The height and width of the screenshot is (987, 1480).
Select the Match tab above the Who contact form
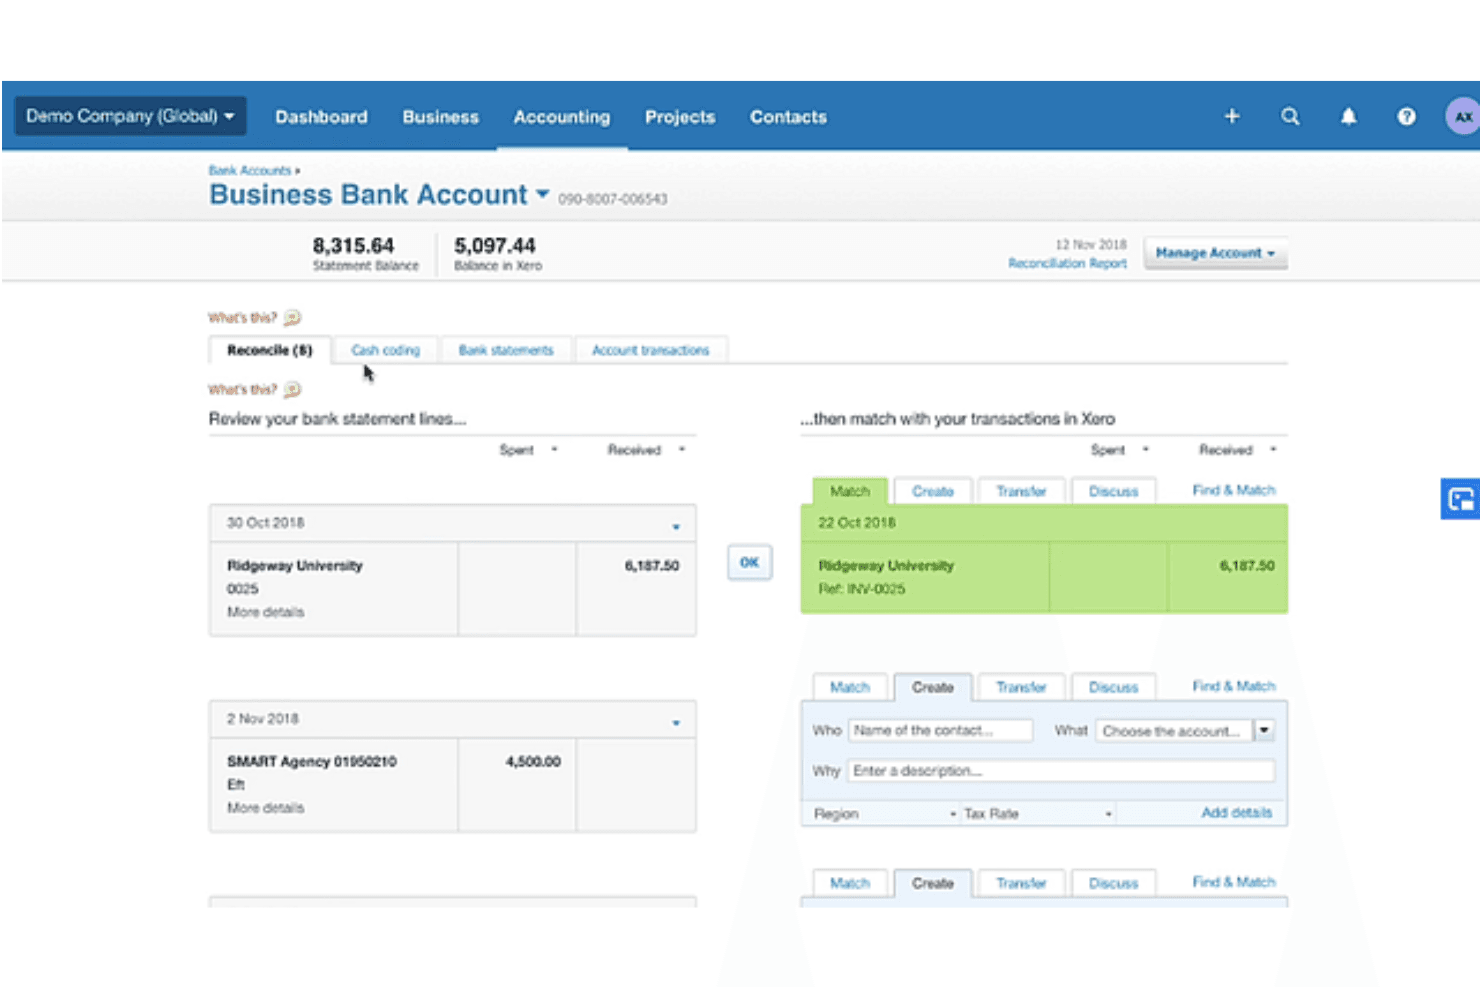(x=850, y=687)
